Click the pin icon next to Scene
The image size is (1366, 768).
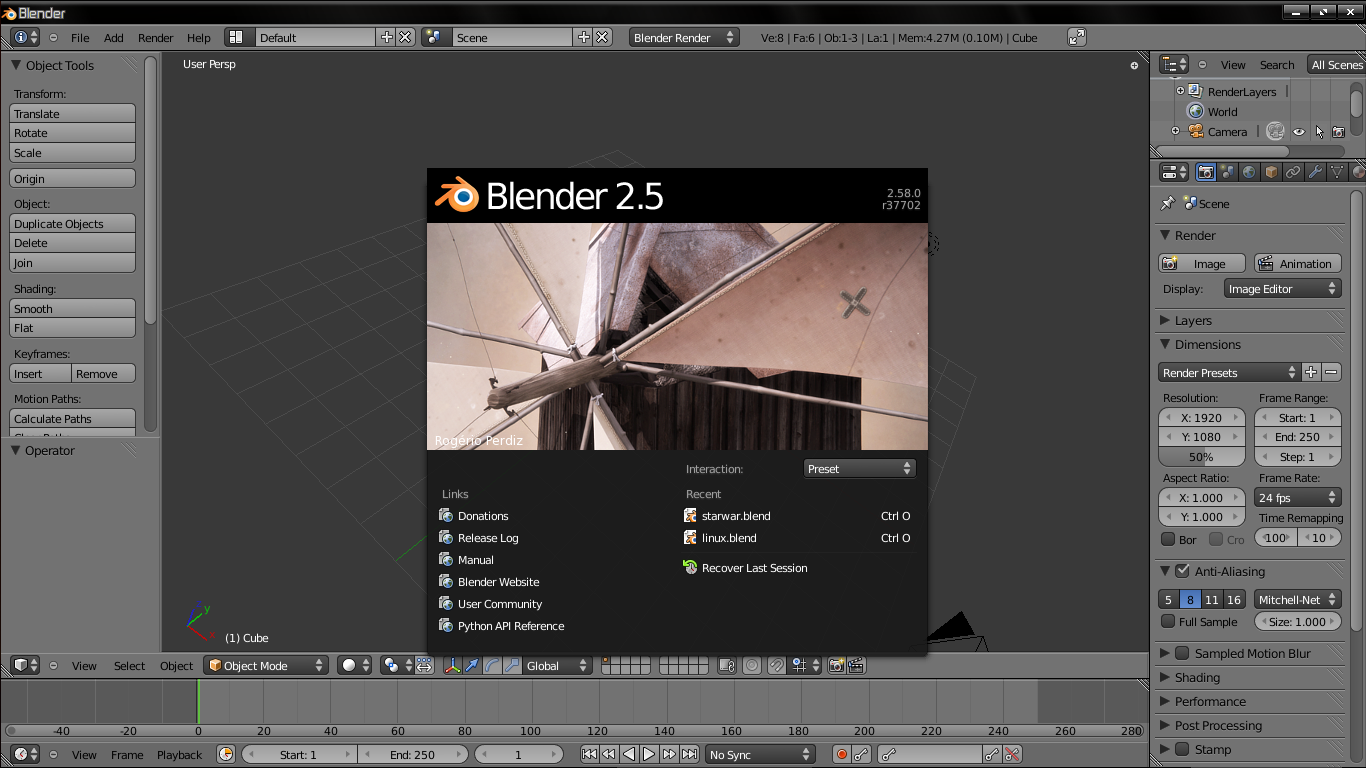[x=1168, y=203]
